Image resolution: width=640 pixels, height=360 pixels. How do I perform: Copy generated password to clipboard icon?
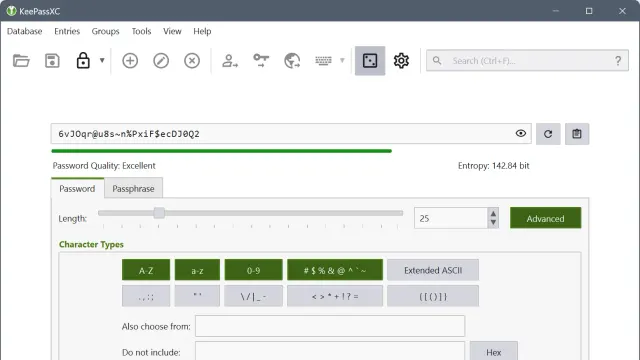(577, 134)
